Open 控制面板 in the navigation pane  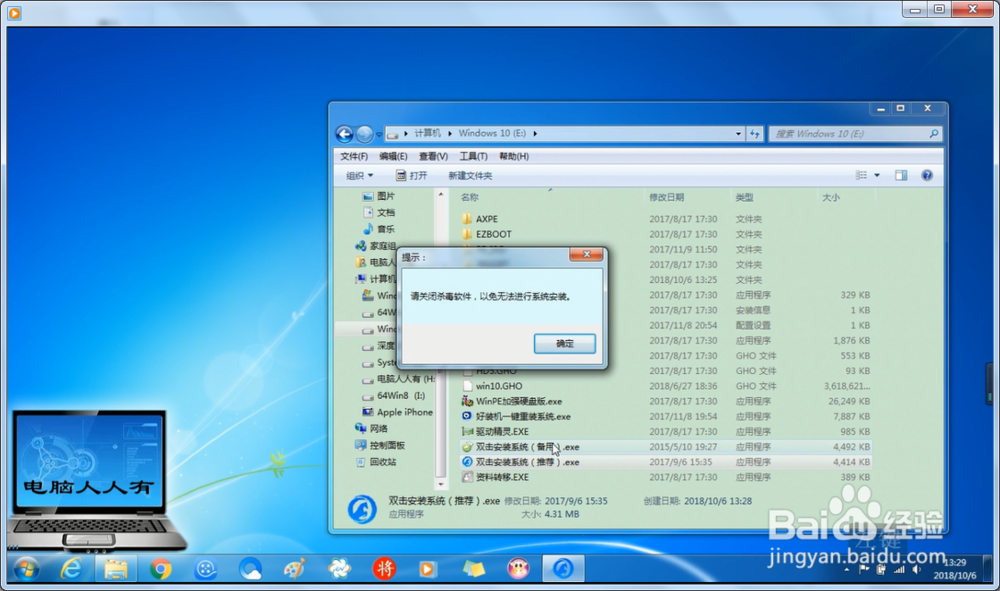coord(386,445)
